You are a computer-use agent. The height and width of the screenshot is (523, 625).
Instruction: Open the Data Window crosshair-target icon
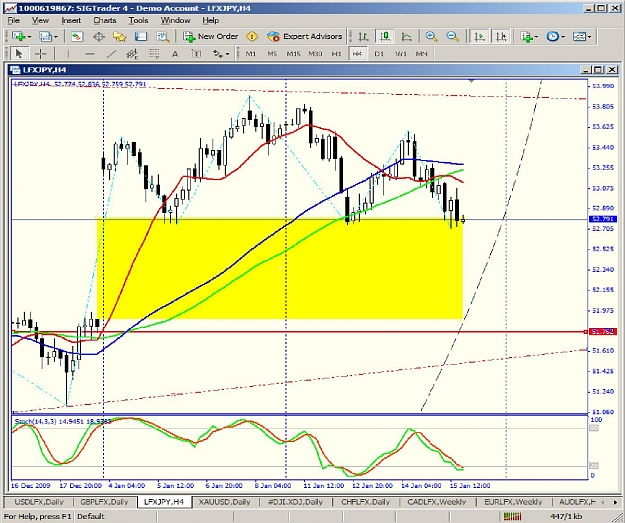[98, 37]
